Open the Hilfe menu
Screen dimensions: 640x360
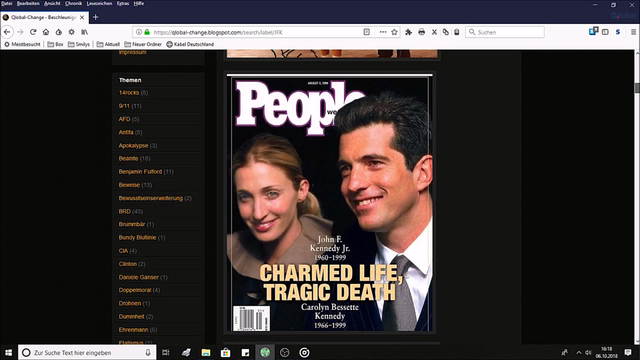tap(139, 3)
